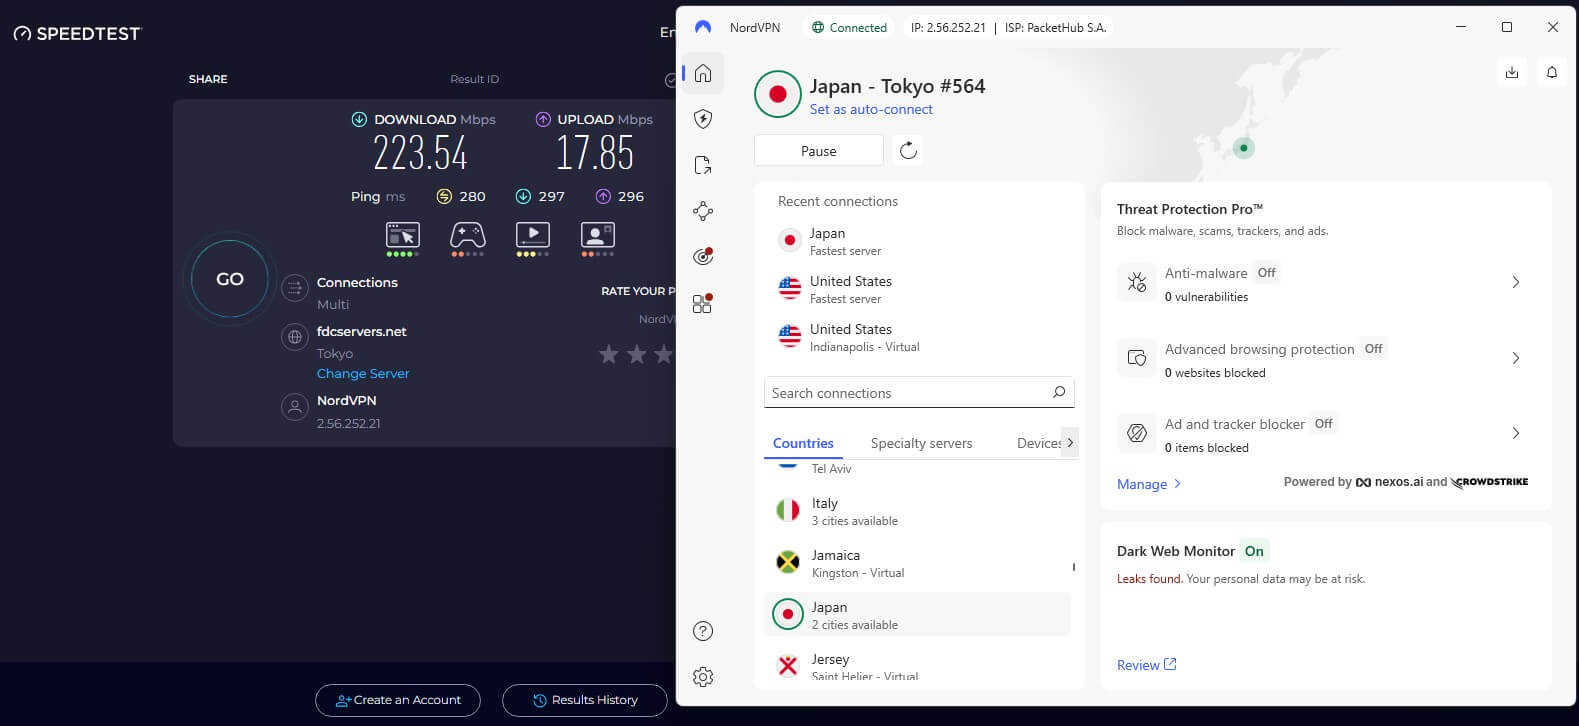1579x726 pixels.
Task: Open the Dark Web Monitor Review link
Action: tap(1147, 665)
